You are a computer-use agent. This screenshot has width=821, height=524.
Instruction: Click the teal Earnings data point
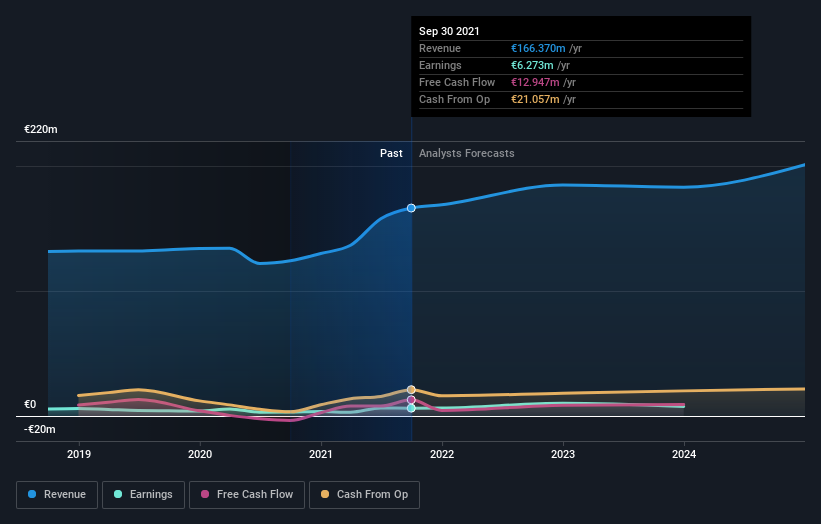[411, 408]
